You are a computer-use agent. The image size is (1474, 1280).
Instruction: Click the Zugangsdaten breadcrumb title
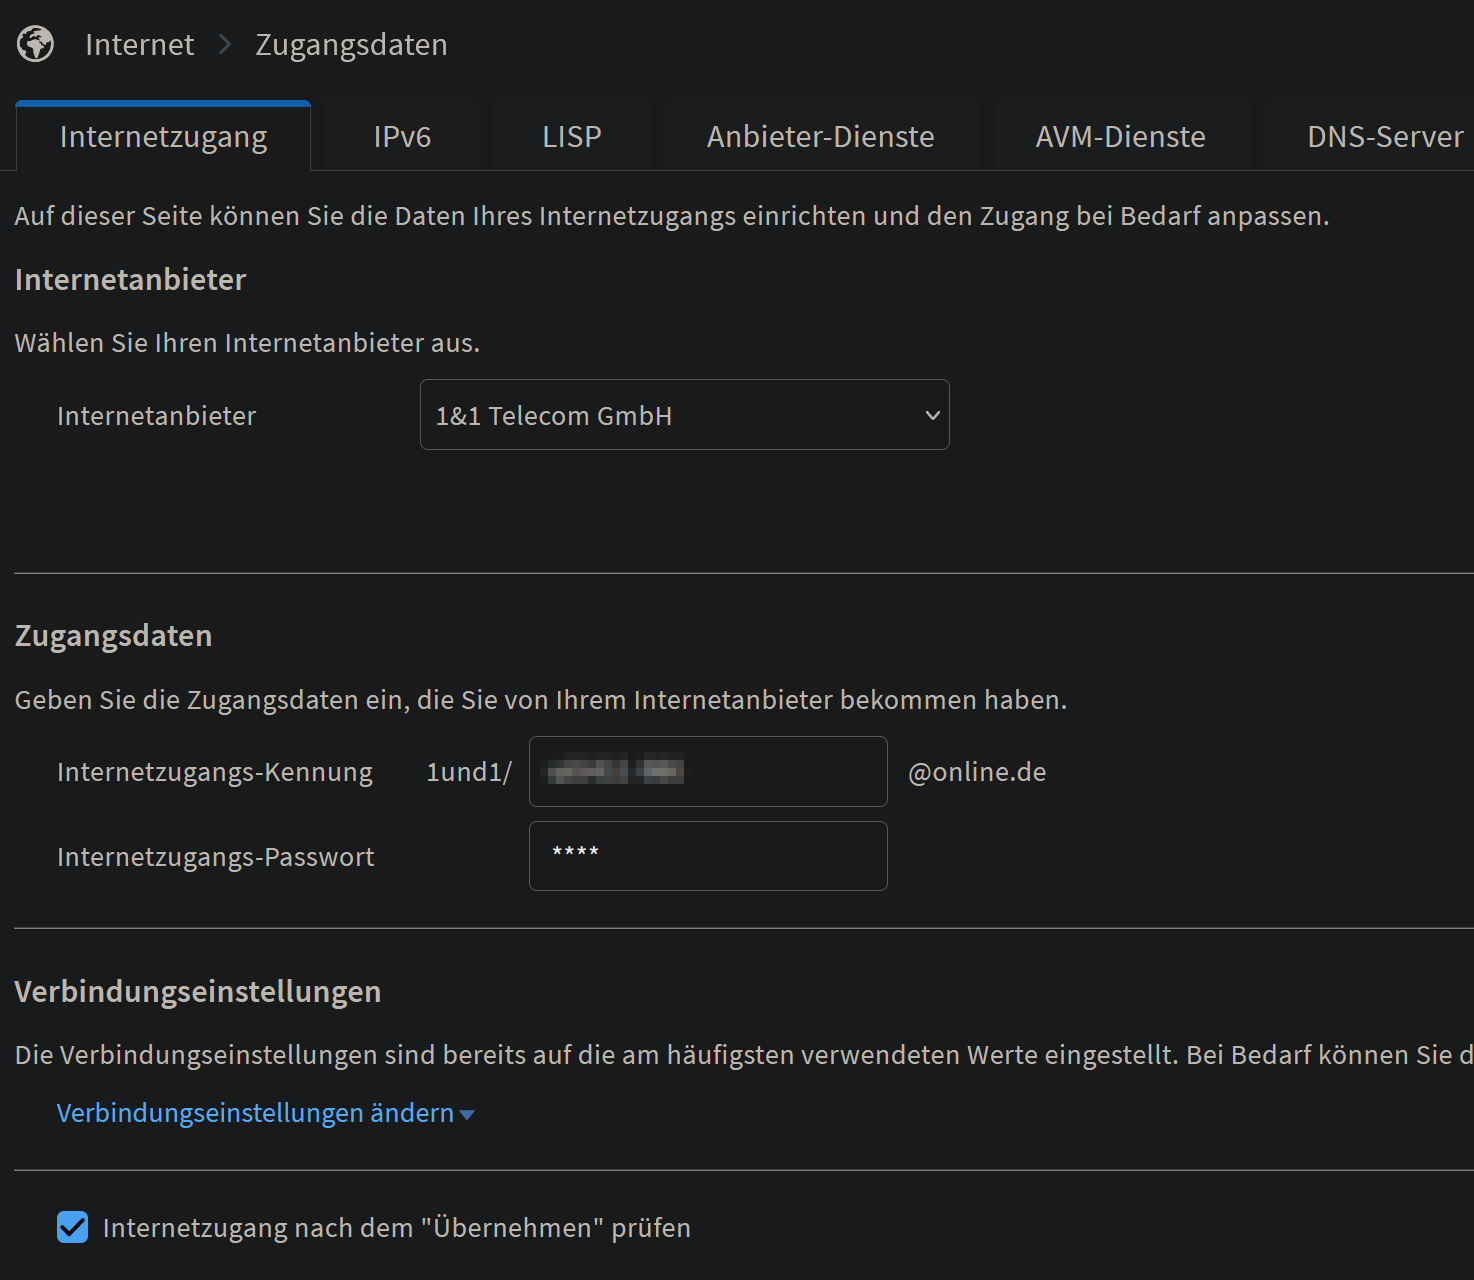tap(351, 45)
